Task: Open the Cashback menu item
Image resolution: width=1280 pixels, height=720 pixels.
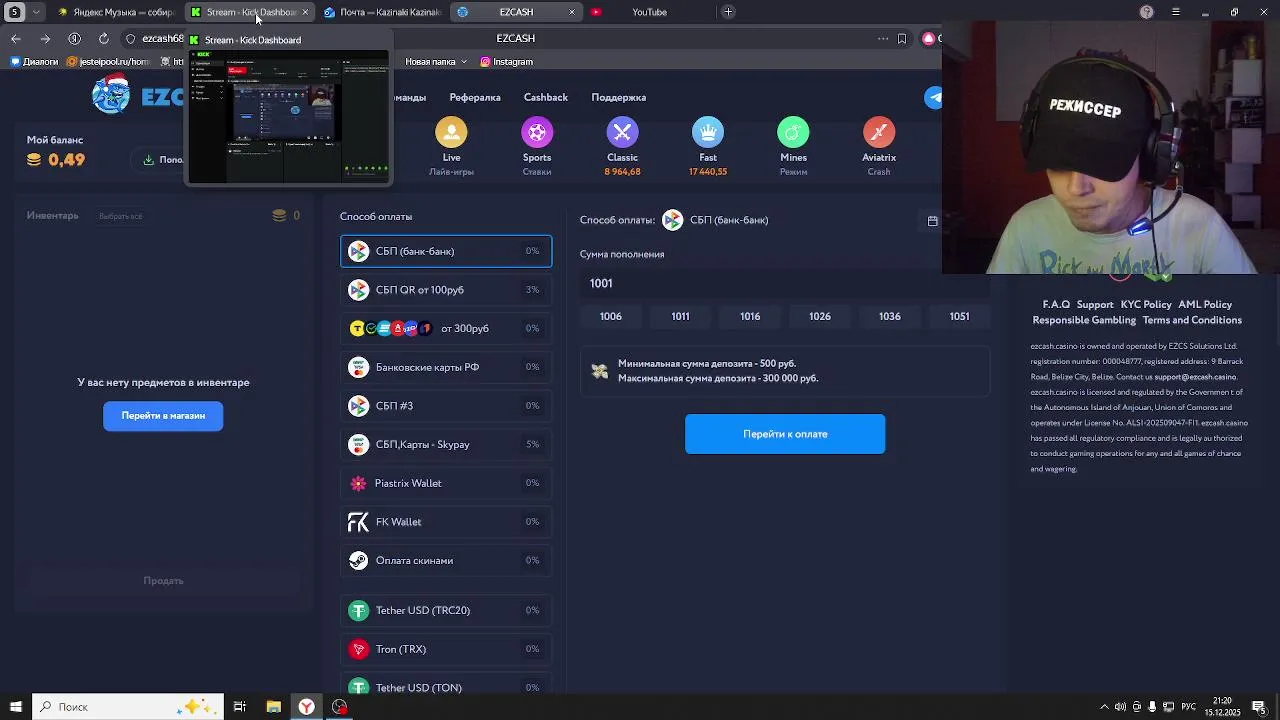Action: pos(546,97)
